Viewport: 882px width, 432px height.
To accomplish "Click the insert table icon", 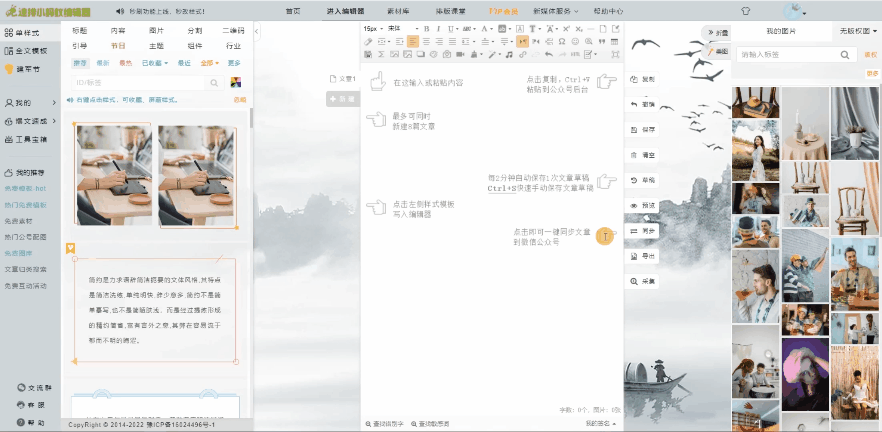I will 614,41.
